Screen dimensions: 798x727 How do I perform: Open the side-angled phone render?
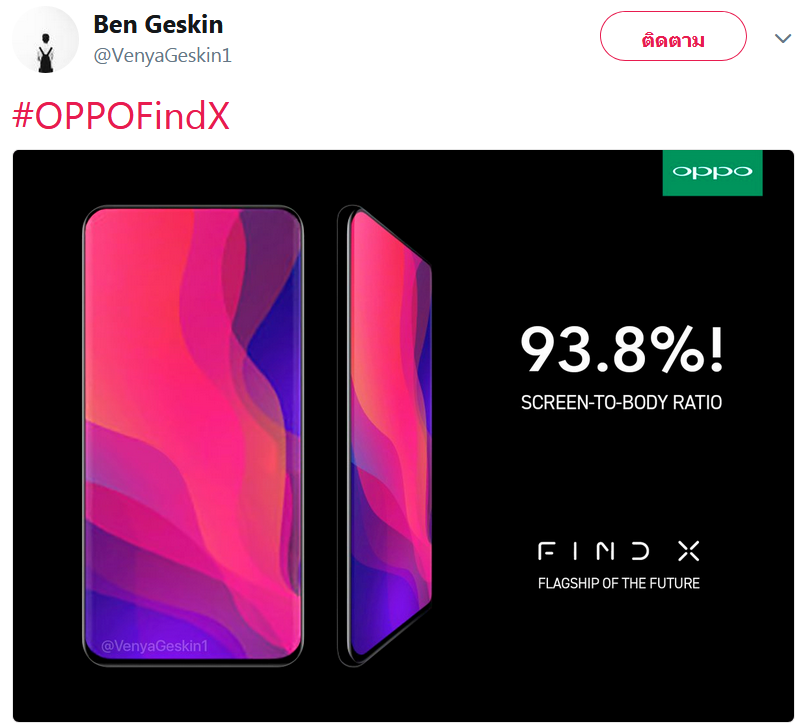pos(385,436)
